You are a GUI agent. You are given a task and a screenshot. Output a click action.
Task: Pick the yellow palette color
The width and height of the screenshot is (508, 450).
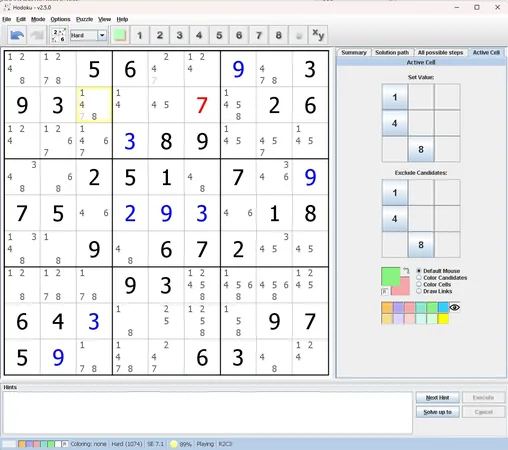[443, 319]
